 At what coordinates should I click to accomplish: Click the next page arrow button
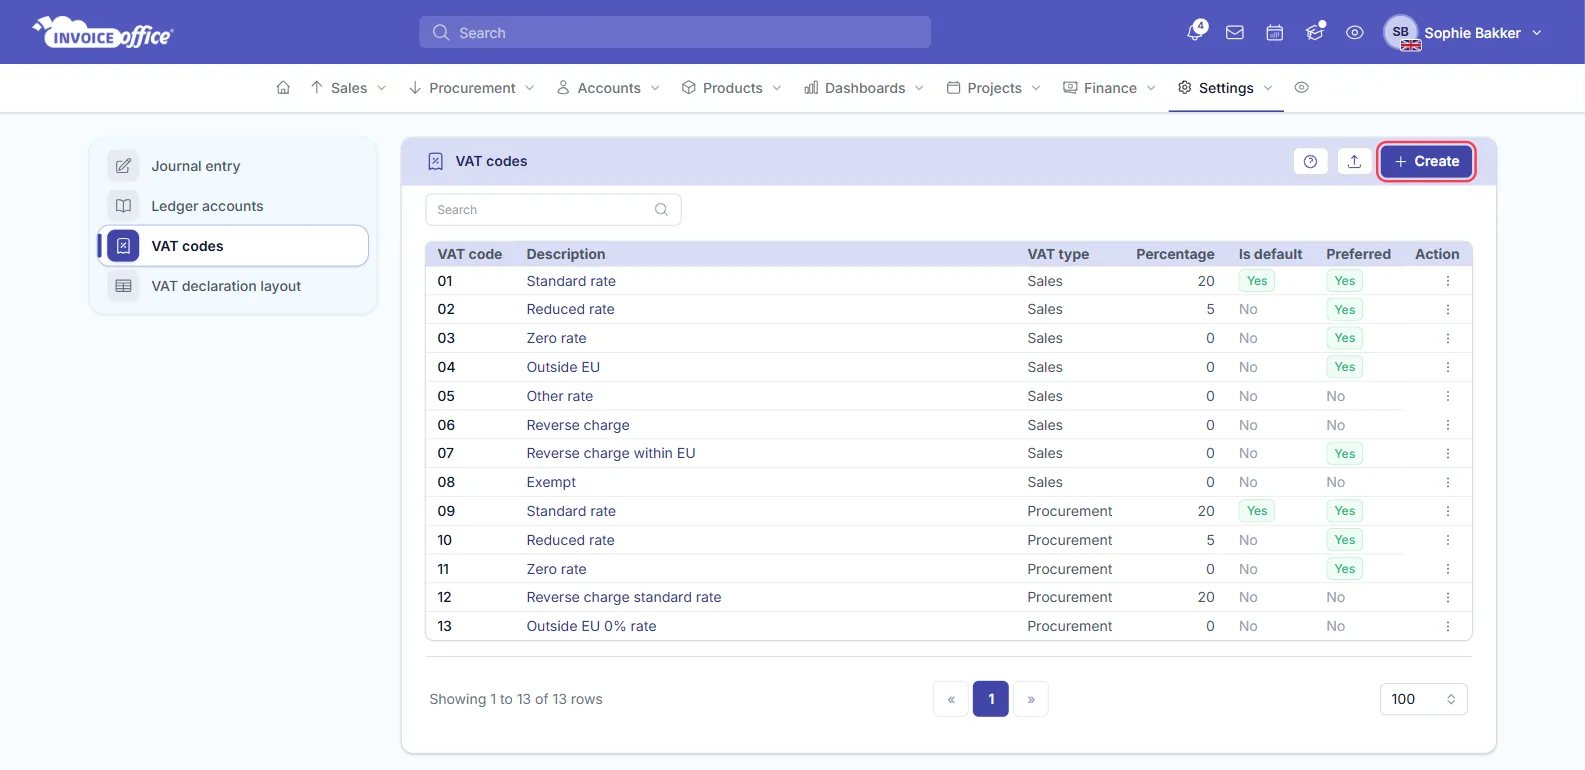coord(1031,699)
